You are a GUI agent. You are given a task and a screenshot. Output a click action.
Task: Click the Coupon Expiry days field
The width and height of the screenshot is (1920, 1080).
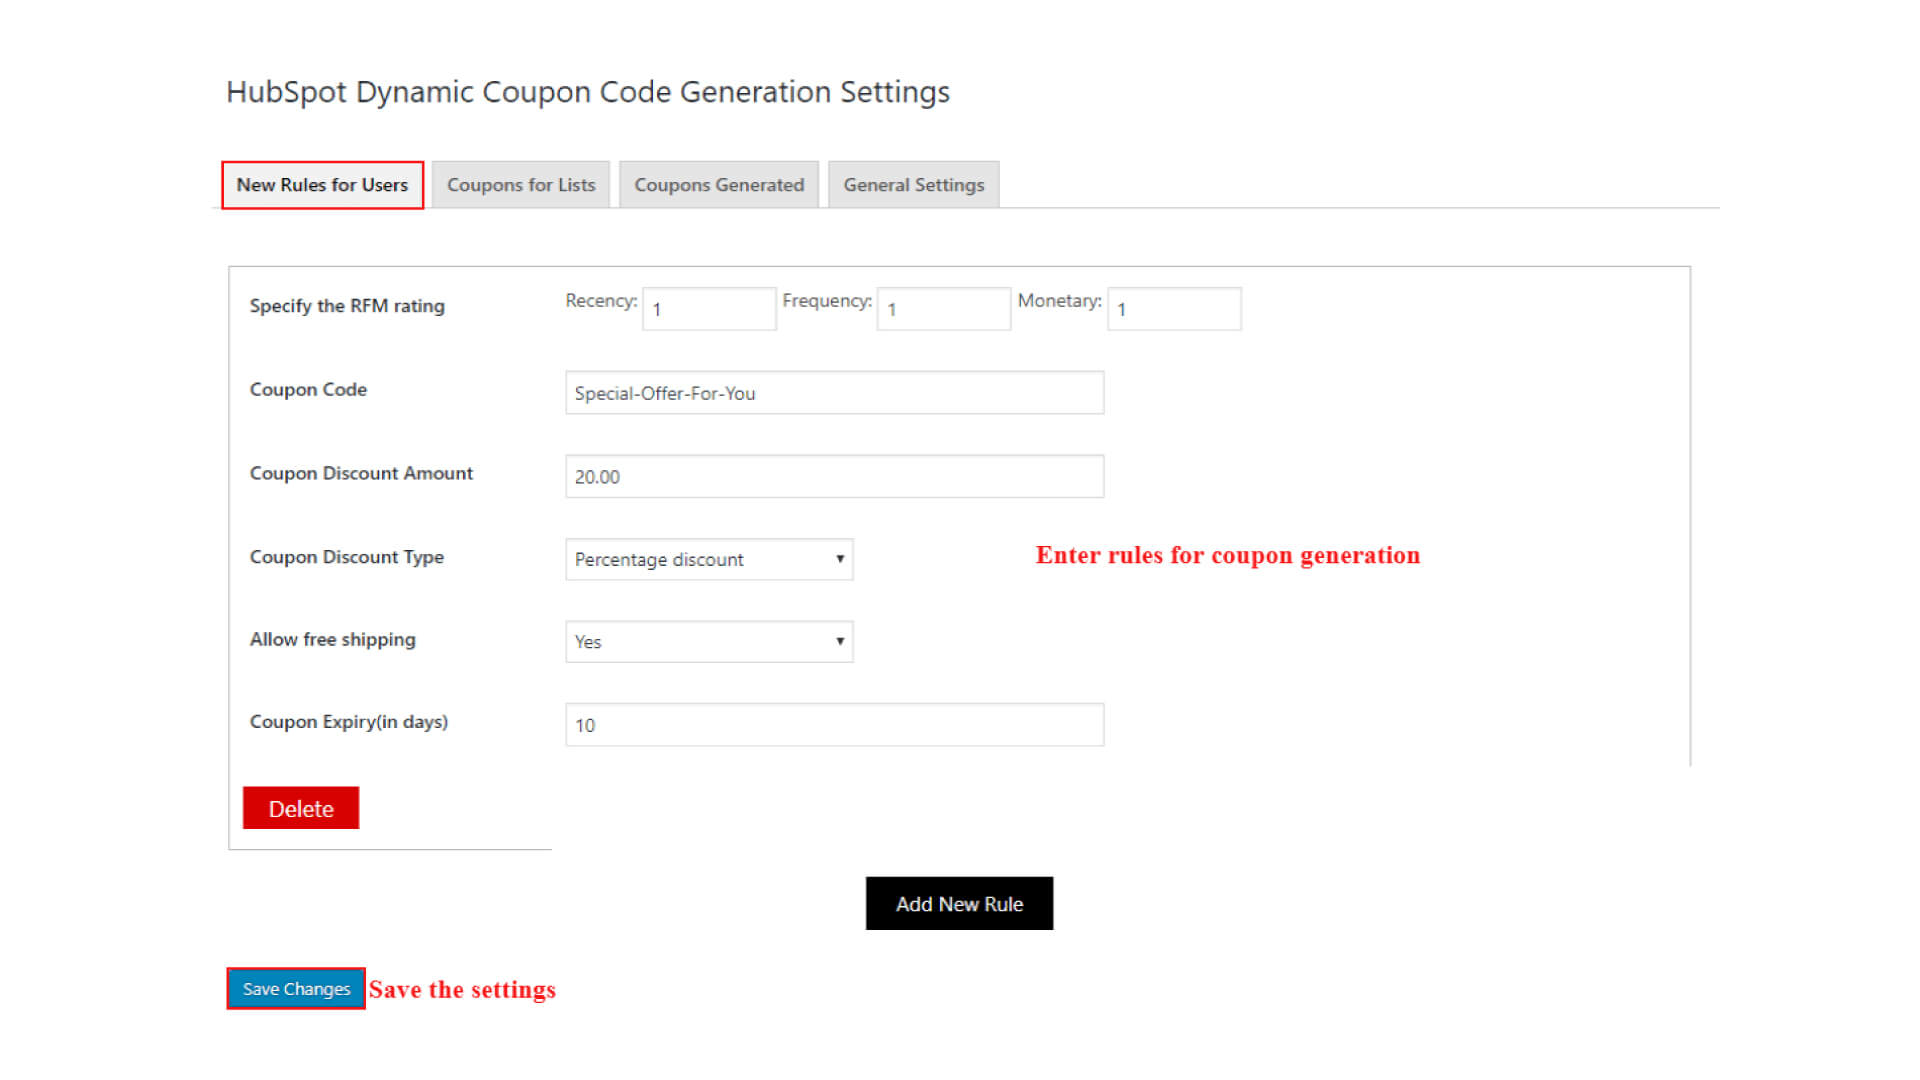pyautogui.click(x=834, y=725)
